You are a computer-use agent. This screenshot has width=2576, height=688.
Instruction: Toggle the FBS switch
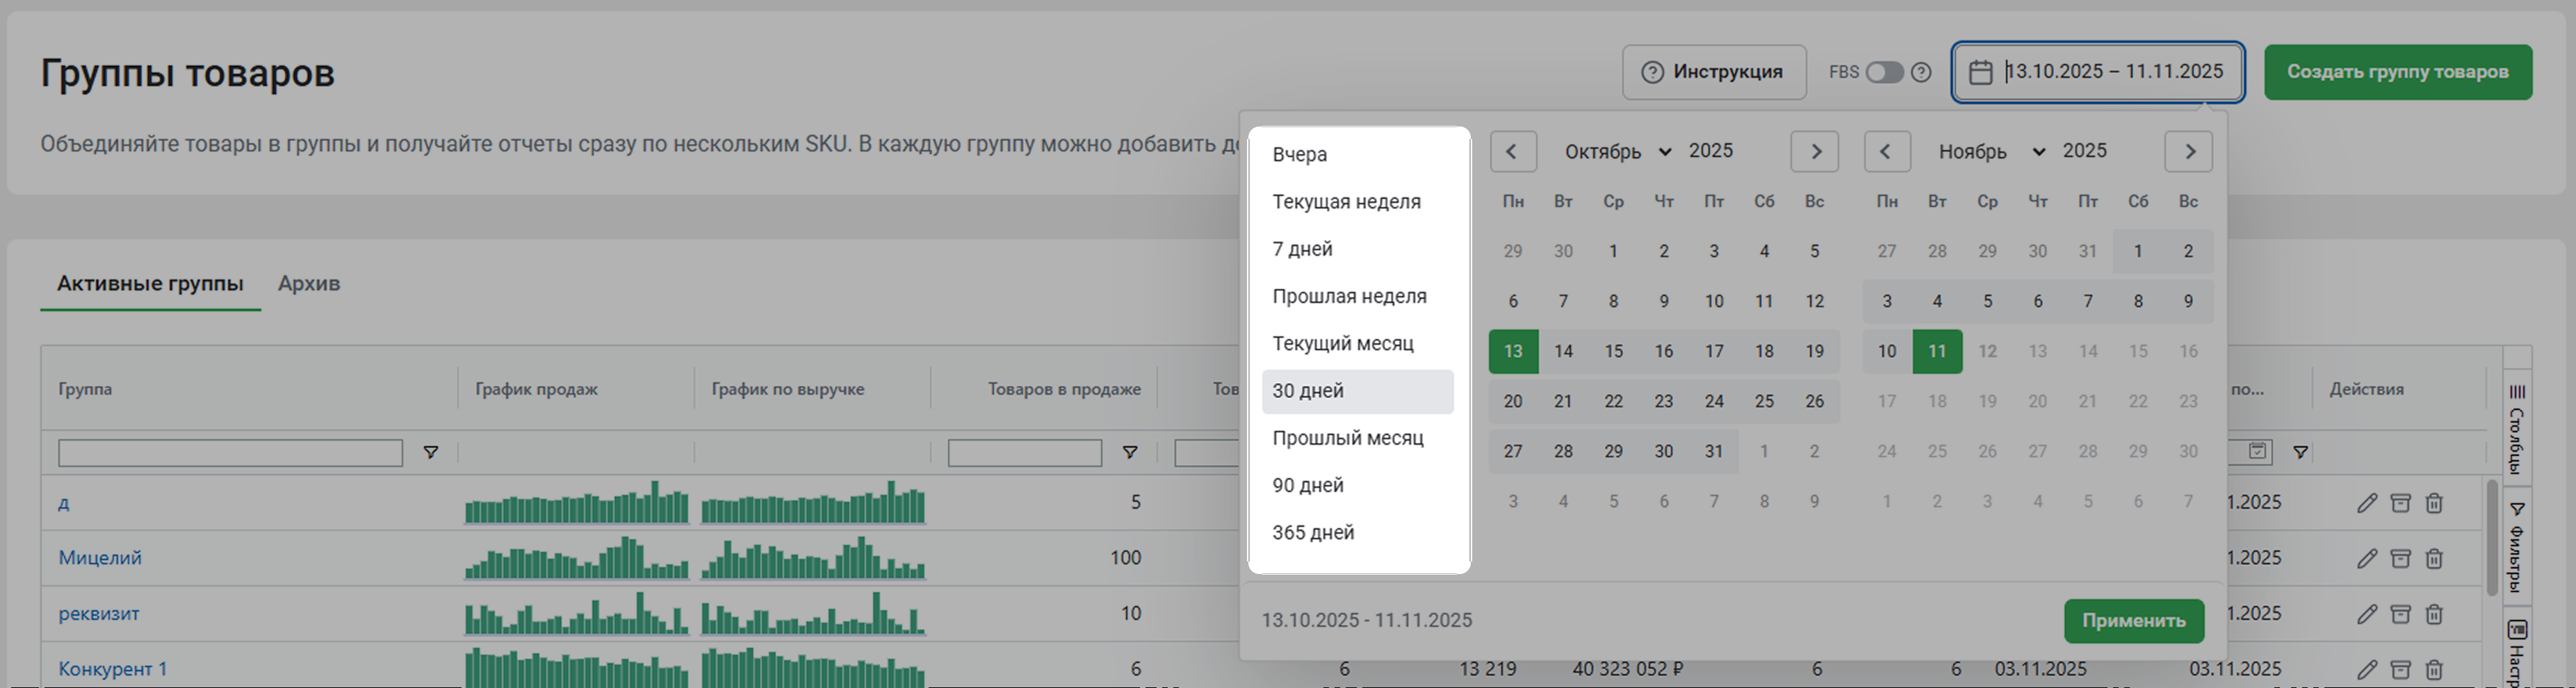(x=1884, y=72)
